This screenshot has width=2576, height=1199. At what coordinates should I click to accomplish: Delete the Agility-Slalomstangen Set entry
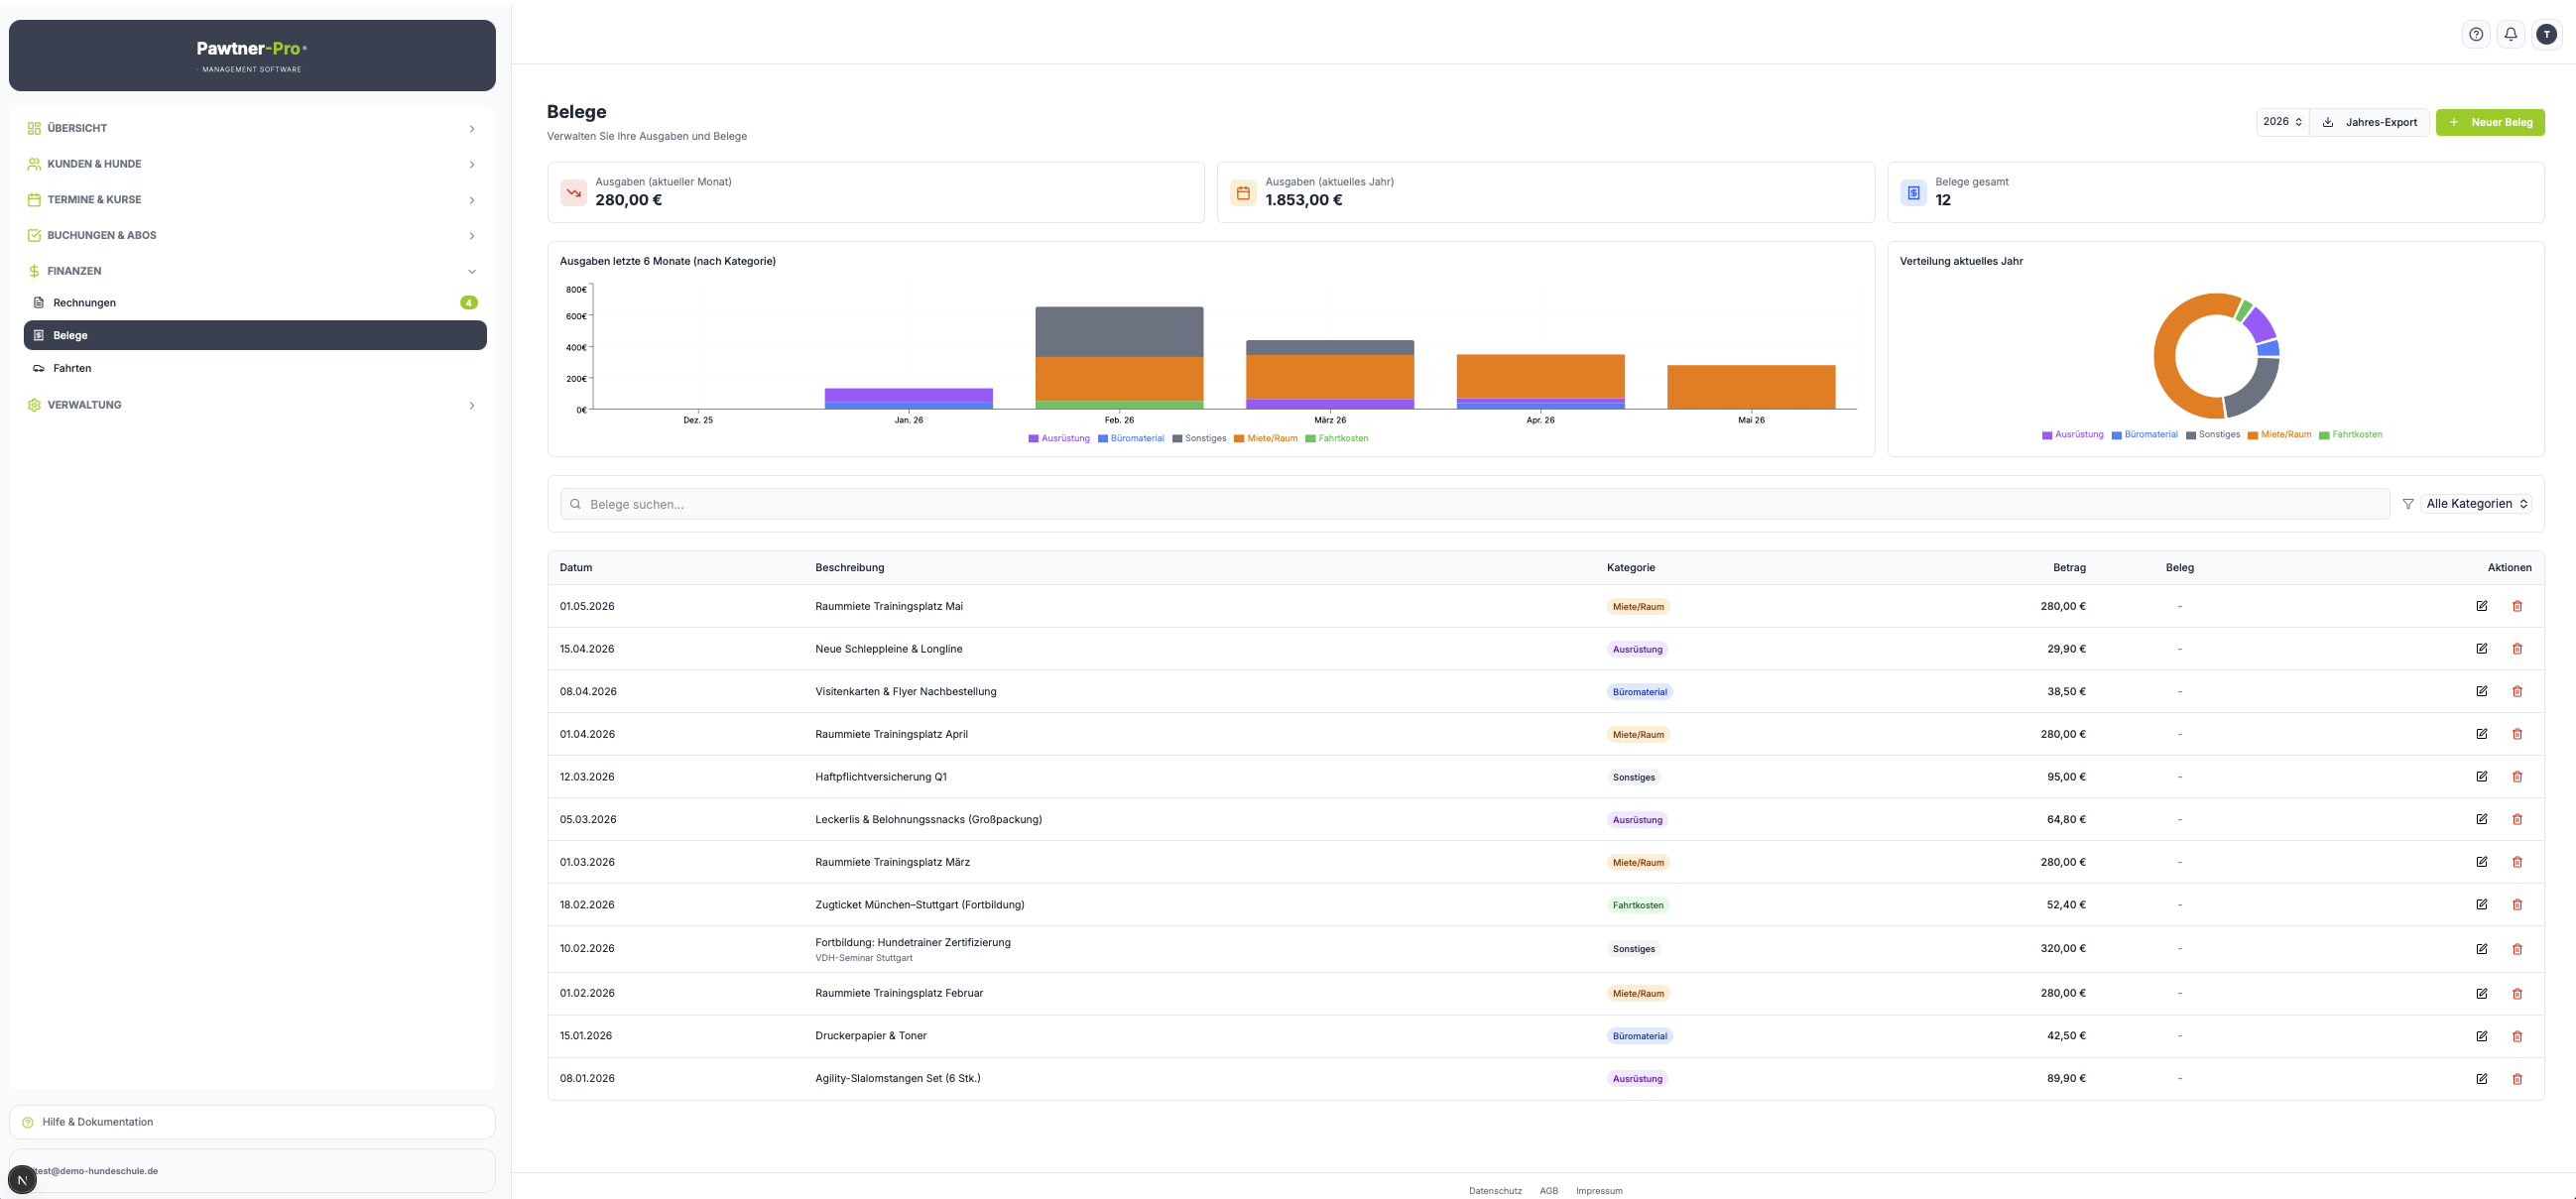pyautogui.click(x=2518, y=1079)
